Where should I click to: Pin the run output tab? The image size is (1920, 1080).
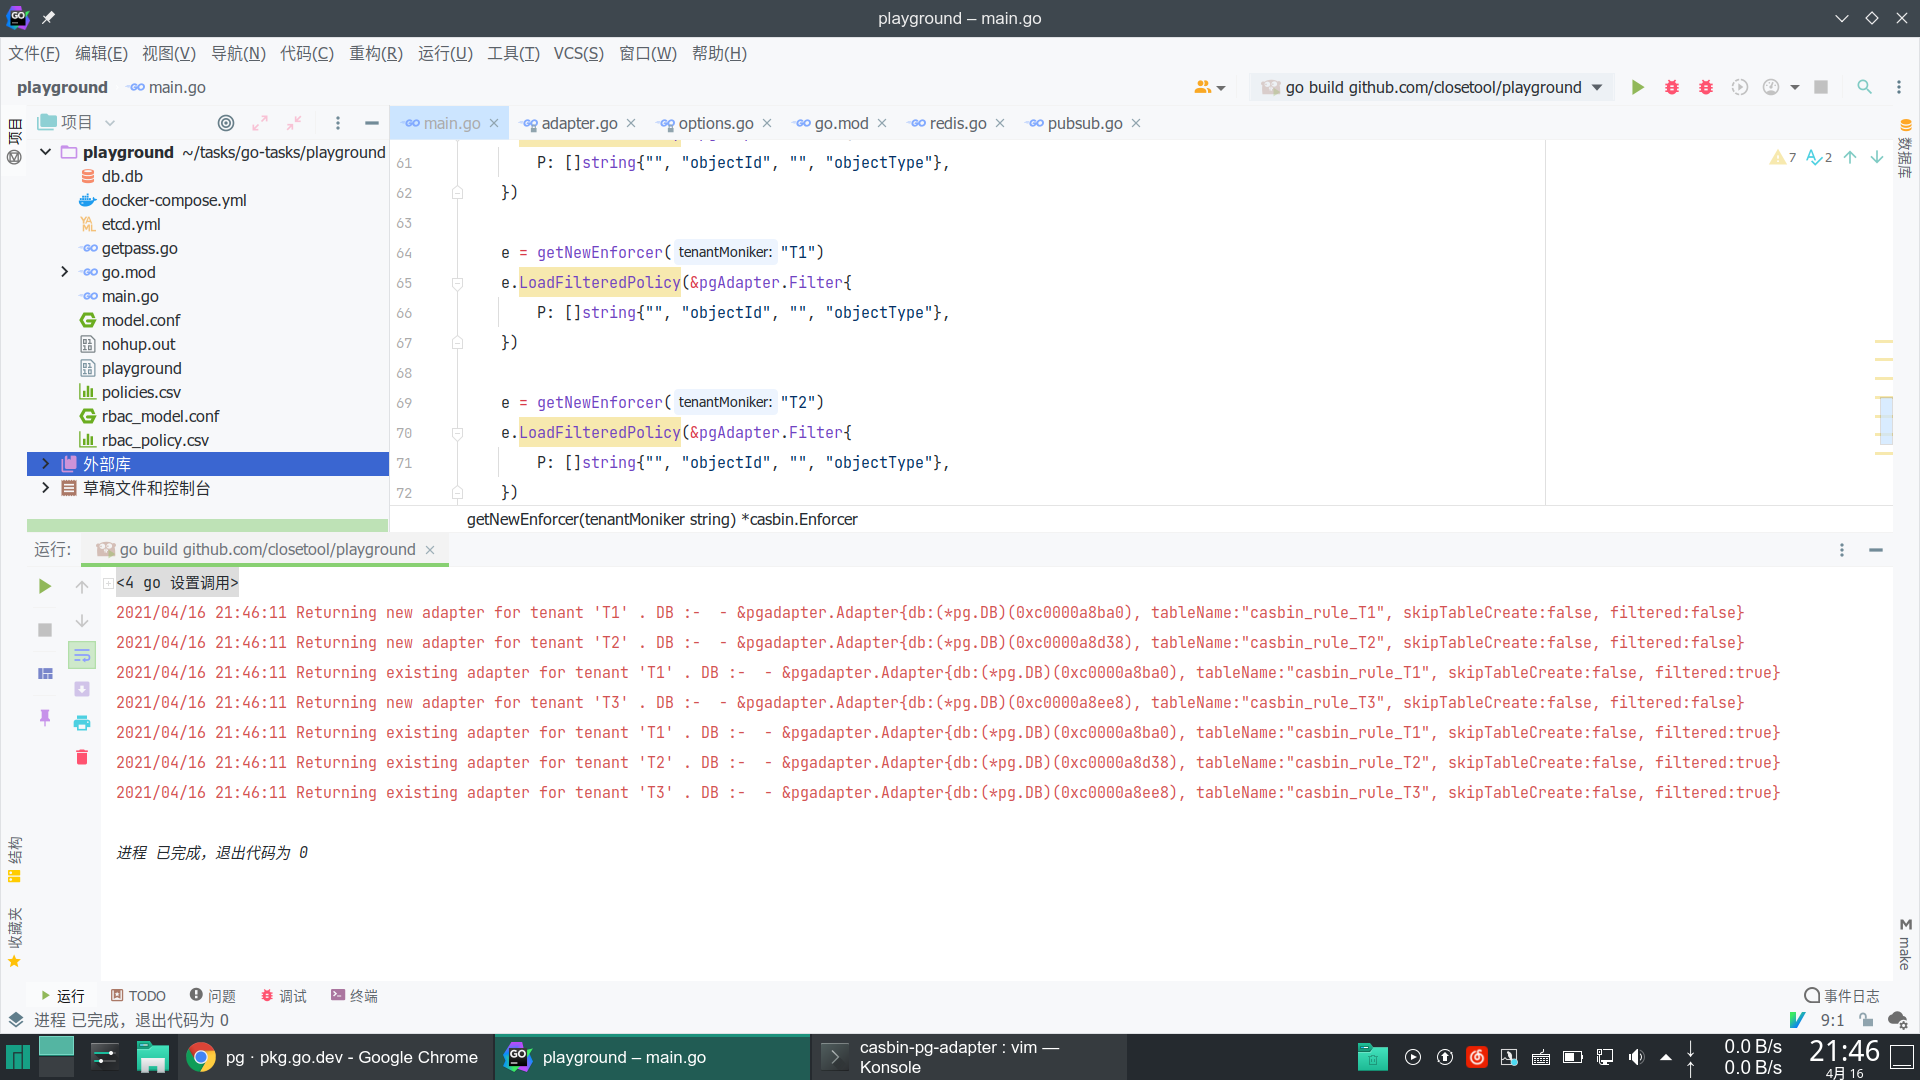click(x=44, y=718)
